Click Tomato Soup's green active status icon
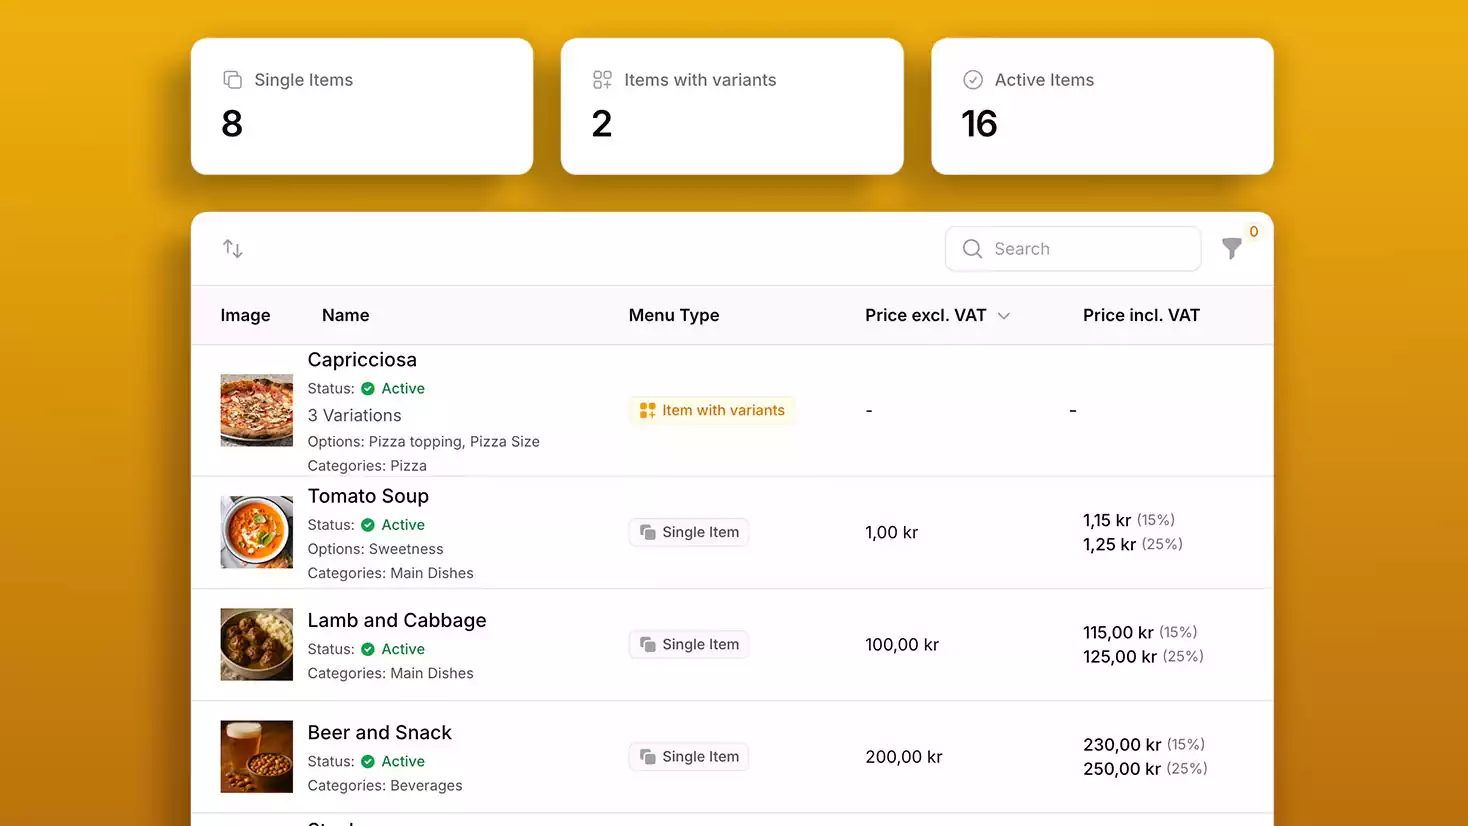Screen dimensions: 1468x826 (368, 525)
